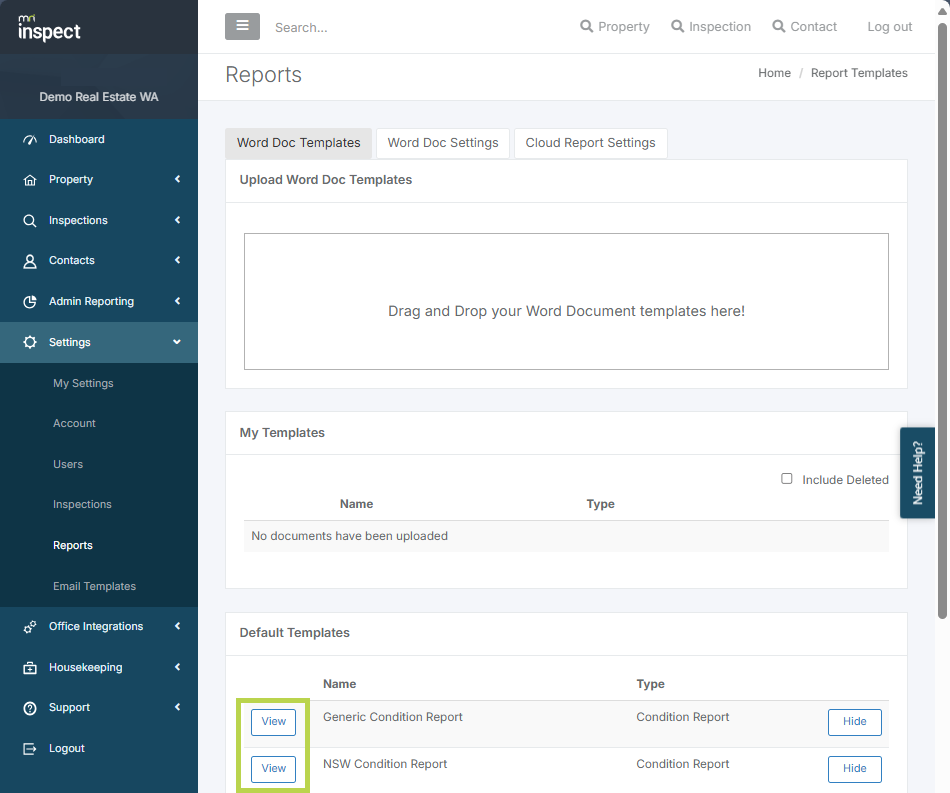950x793 pixels.
Task: Click the Inspections magnifier icon in sidebar
Action: pos(30,221)
